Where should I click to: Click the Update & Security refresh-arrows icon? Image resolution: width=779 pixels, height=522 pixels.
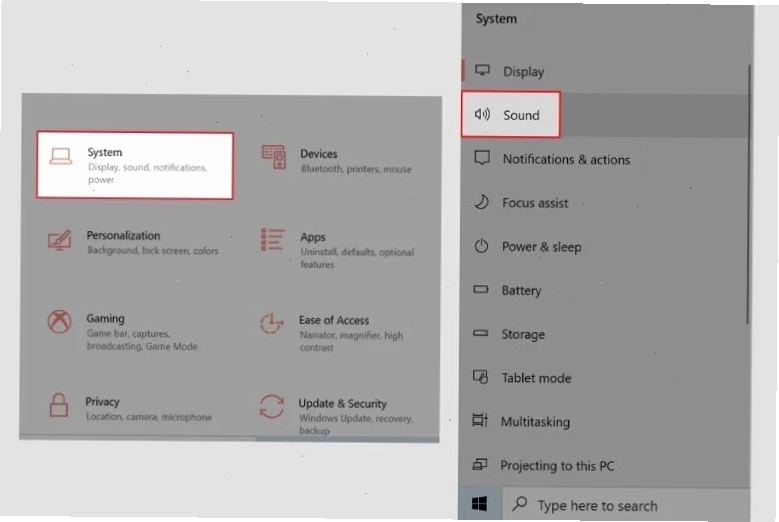tap(272, 406)
